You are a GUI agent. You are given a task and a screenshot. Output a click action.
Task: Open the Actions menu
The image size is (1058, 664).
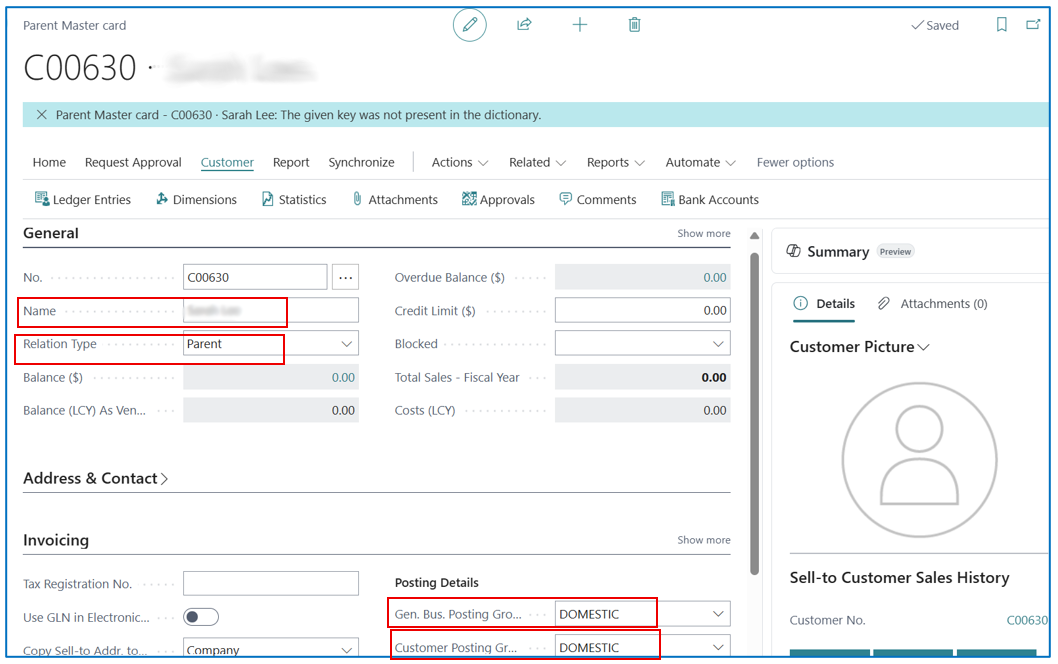(x=460, y=162)
